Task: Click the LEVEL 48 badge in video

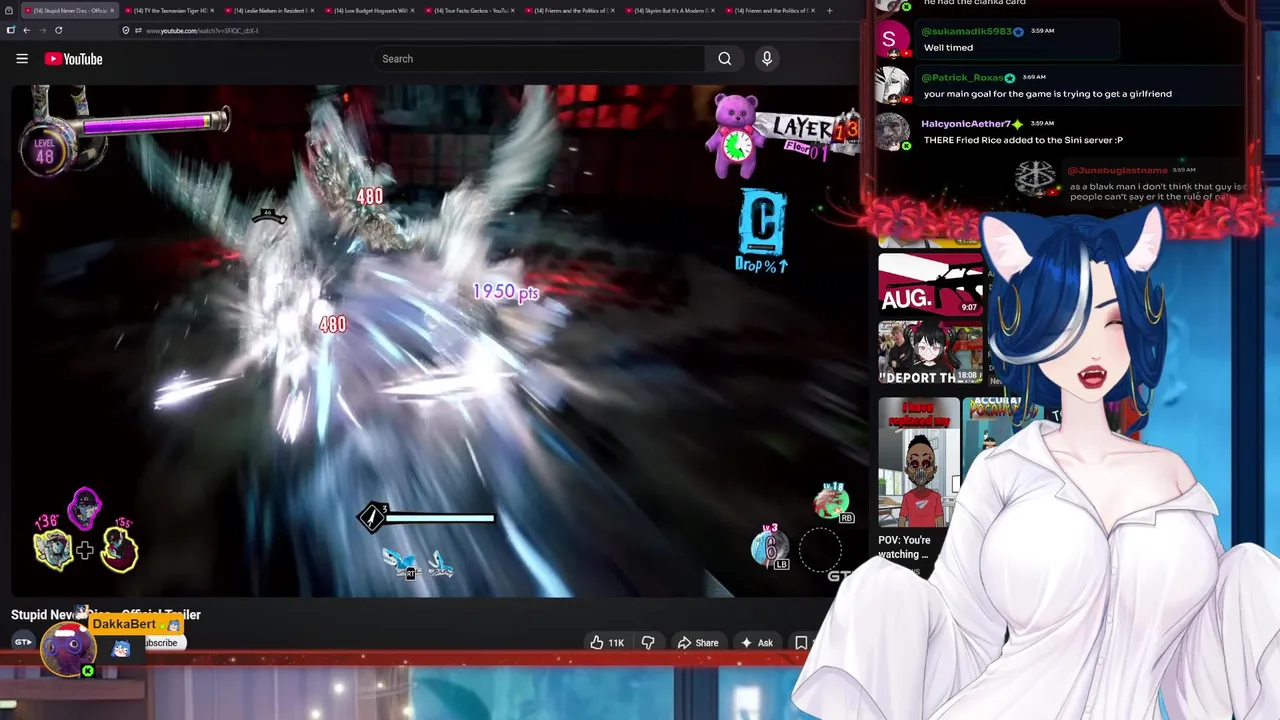Action: pos(44,151)
